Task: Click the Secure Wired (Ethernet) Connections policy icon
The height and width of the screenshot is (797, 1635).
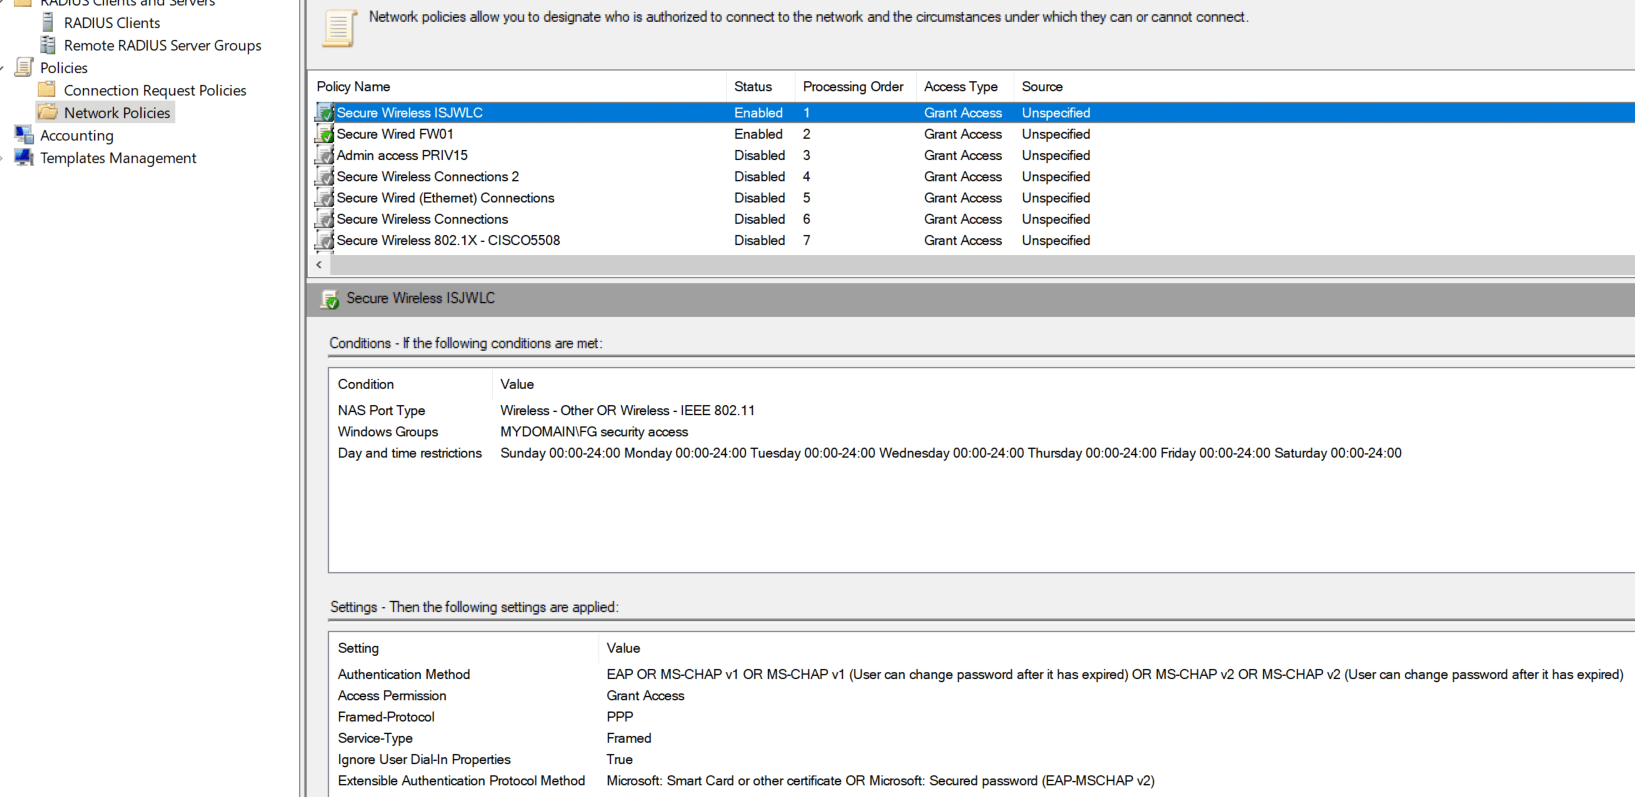Action: [325, 198]
